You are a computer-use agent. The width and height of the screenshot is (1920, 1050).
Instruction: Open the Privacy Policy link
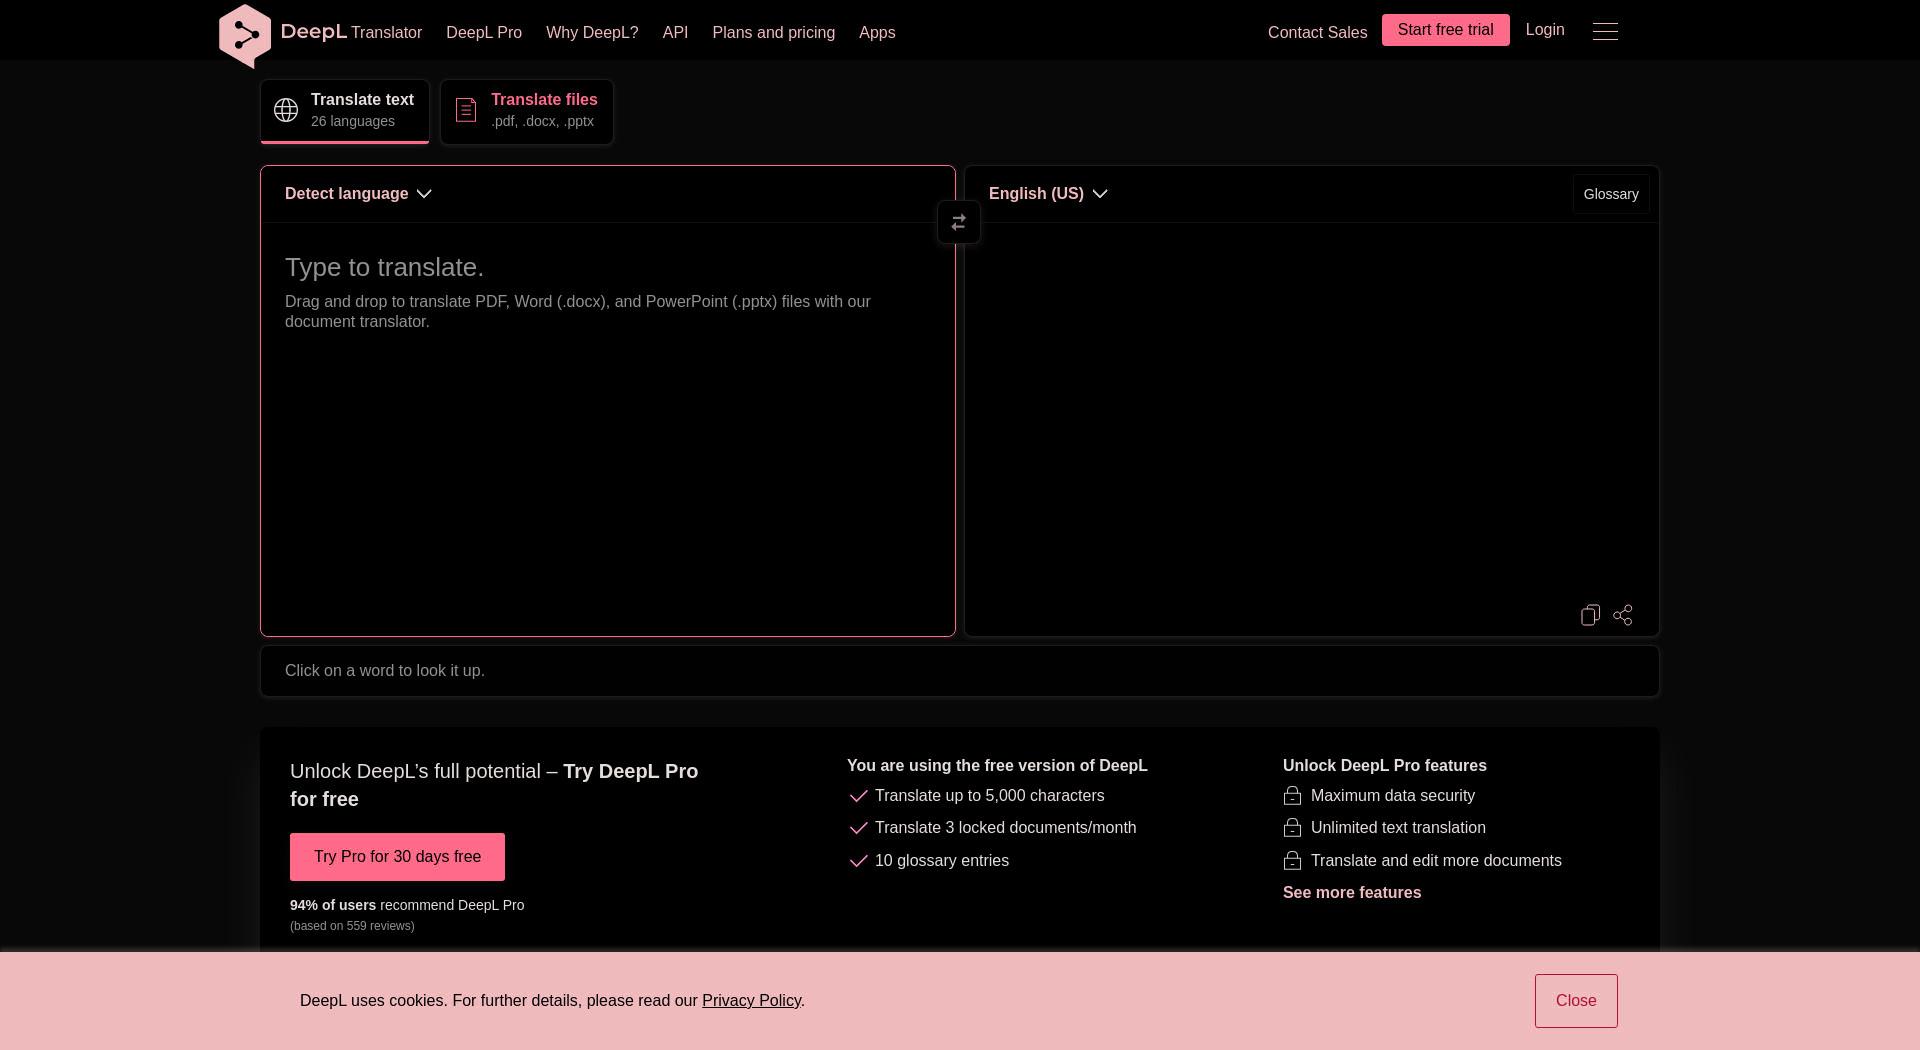[751, 1001]
